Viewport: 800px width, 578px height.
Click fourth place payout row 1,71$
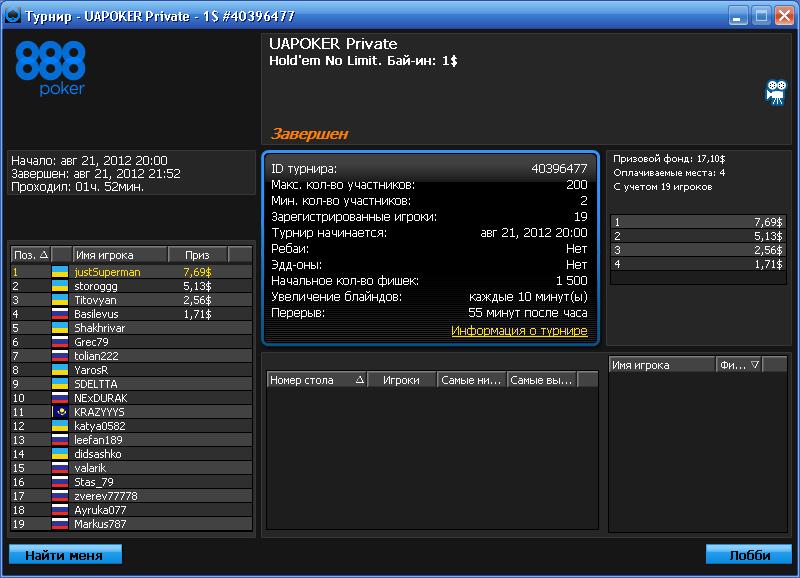698,264
